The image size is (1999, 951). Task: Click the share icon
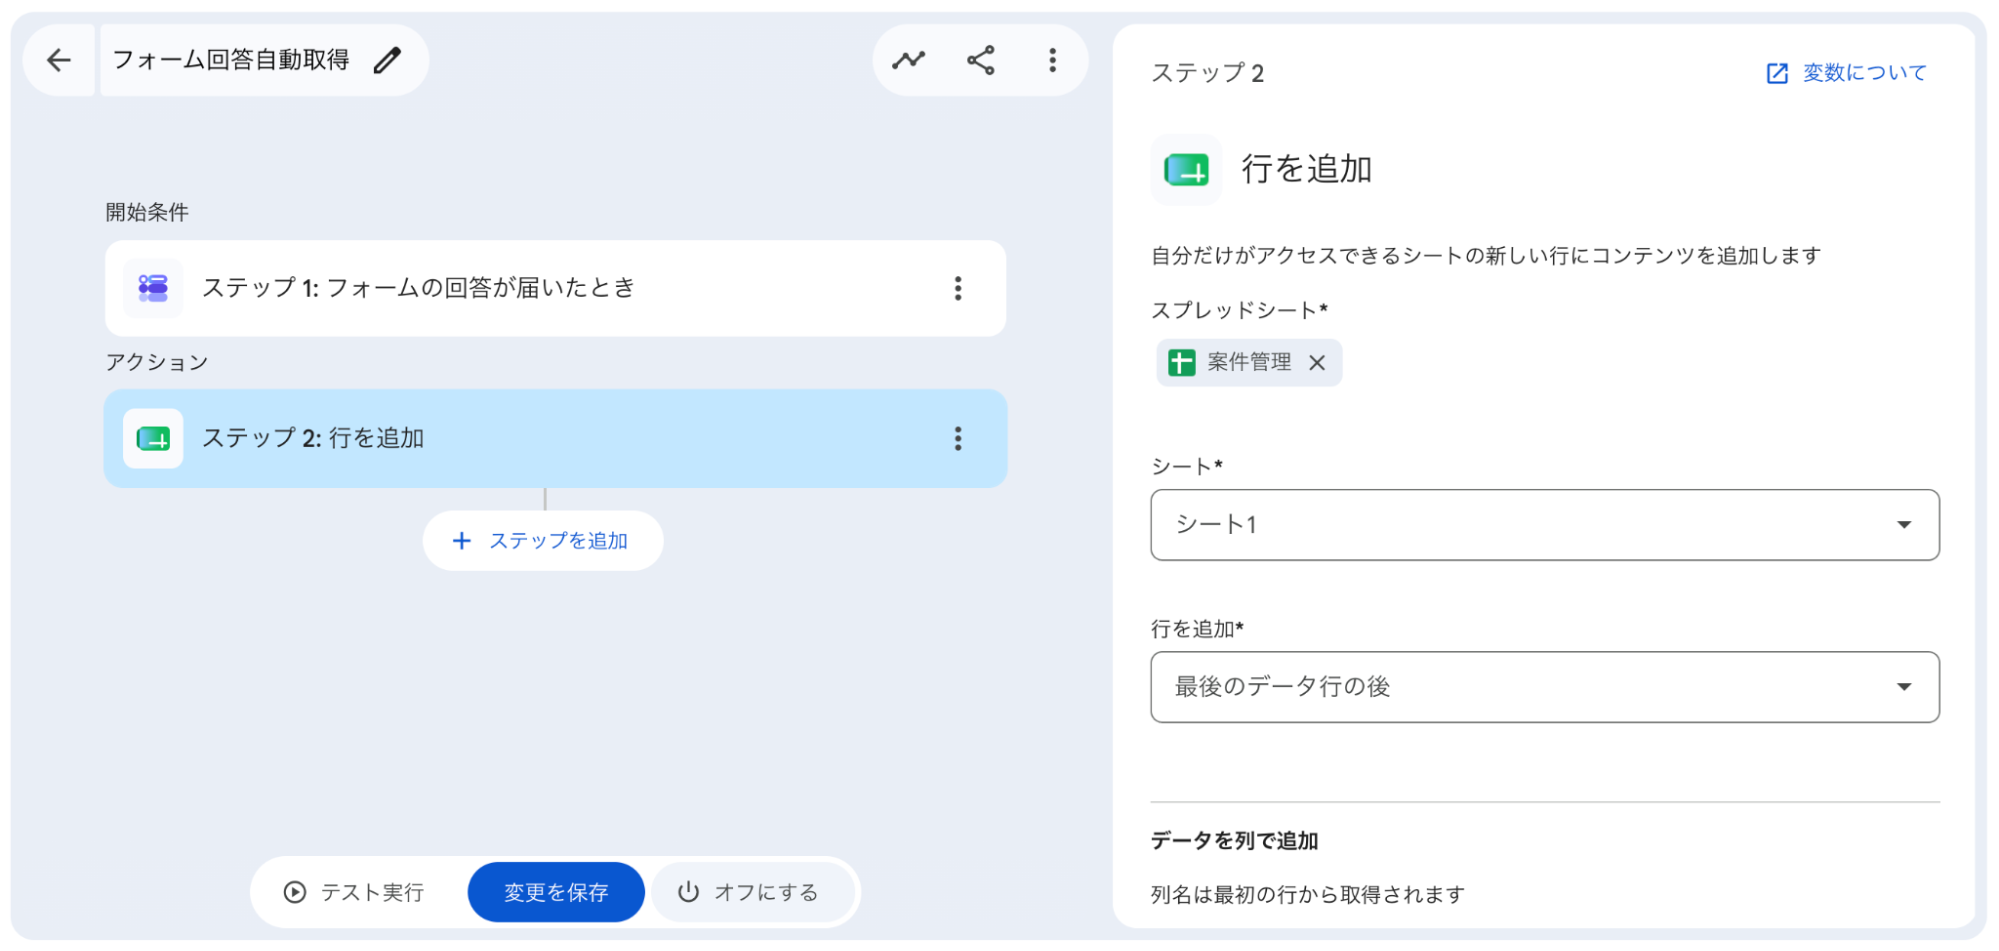click(x=981, y=60)
